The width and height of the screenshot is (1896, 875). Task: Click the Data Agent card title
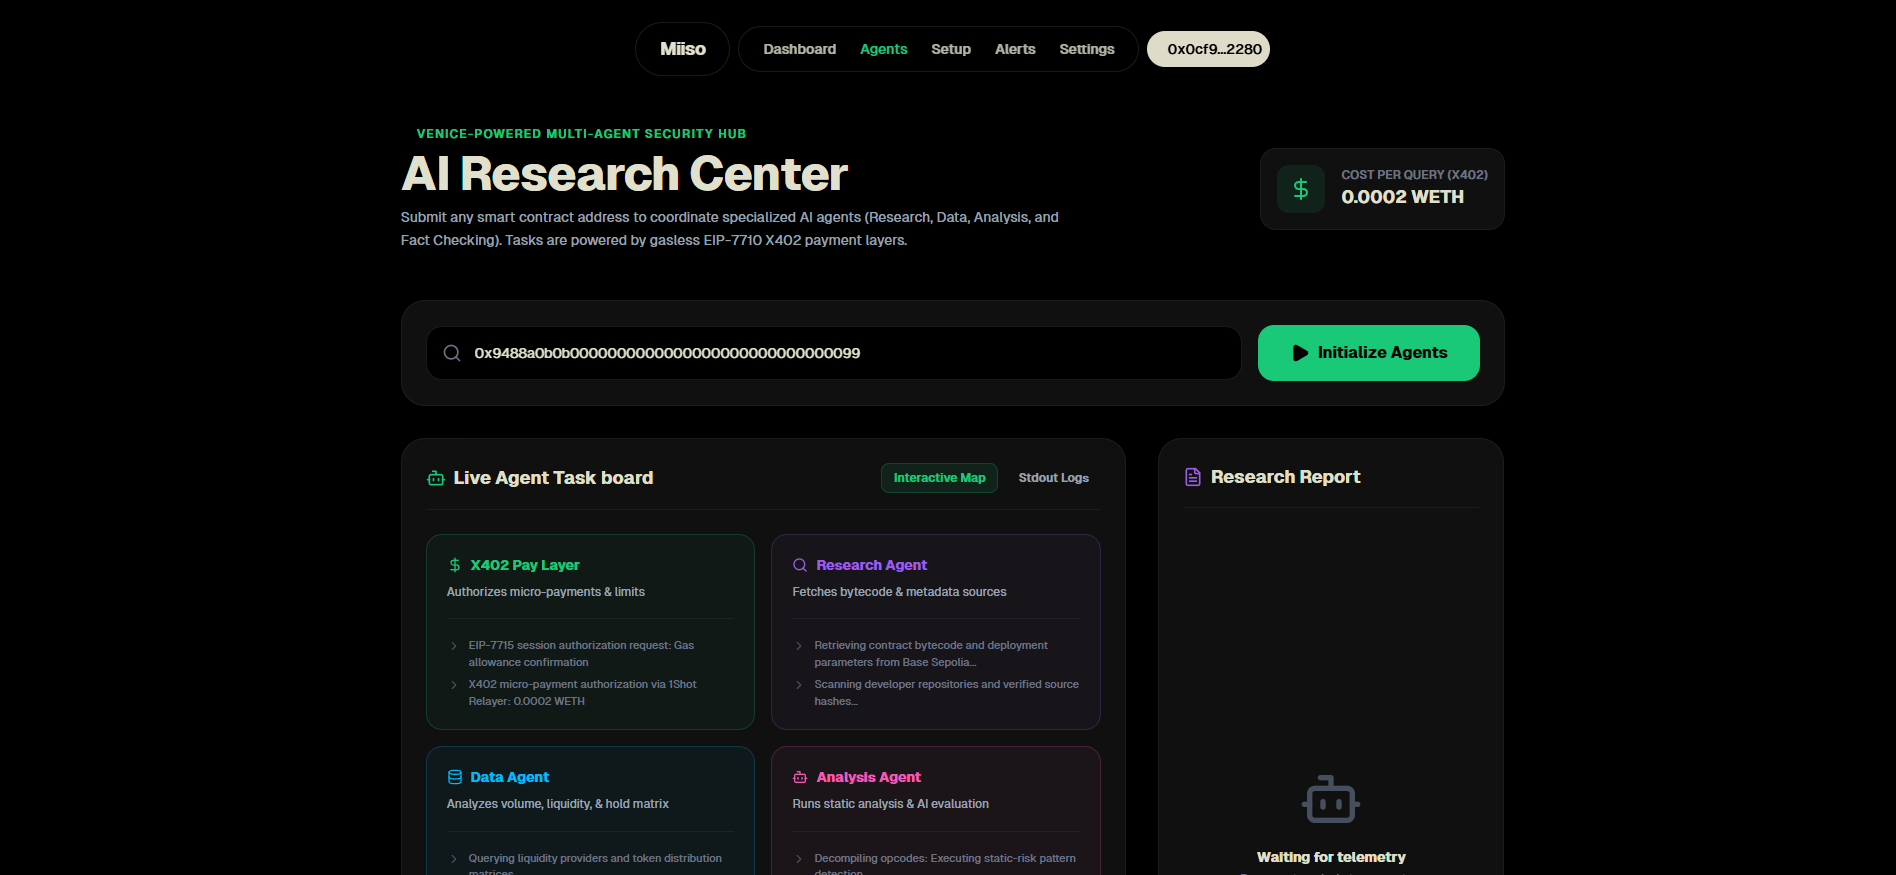(509, 777)
